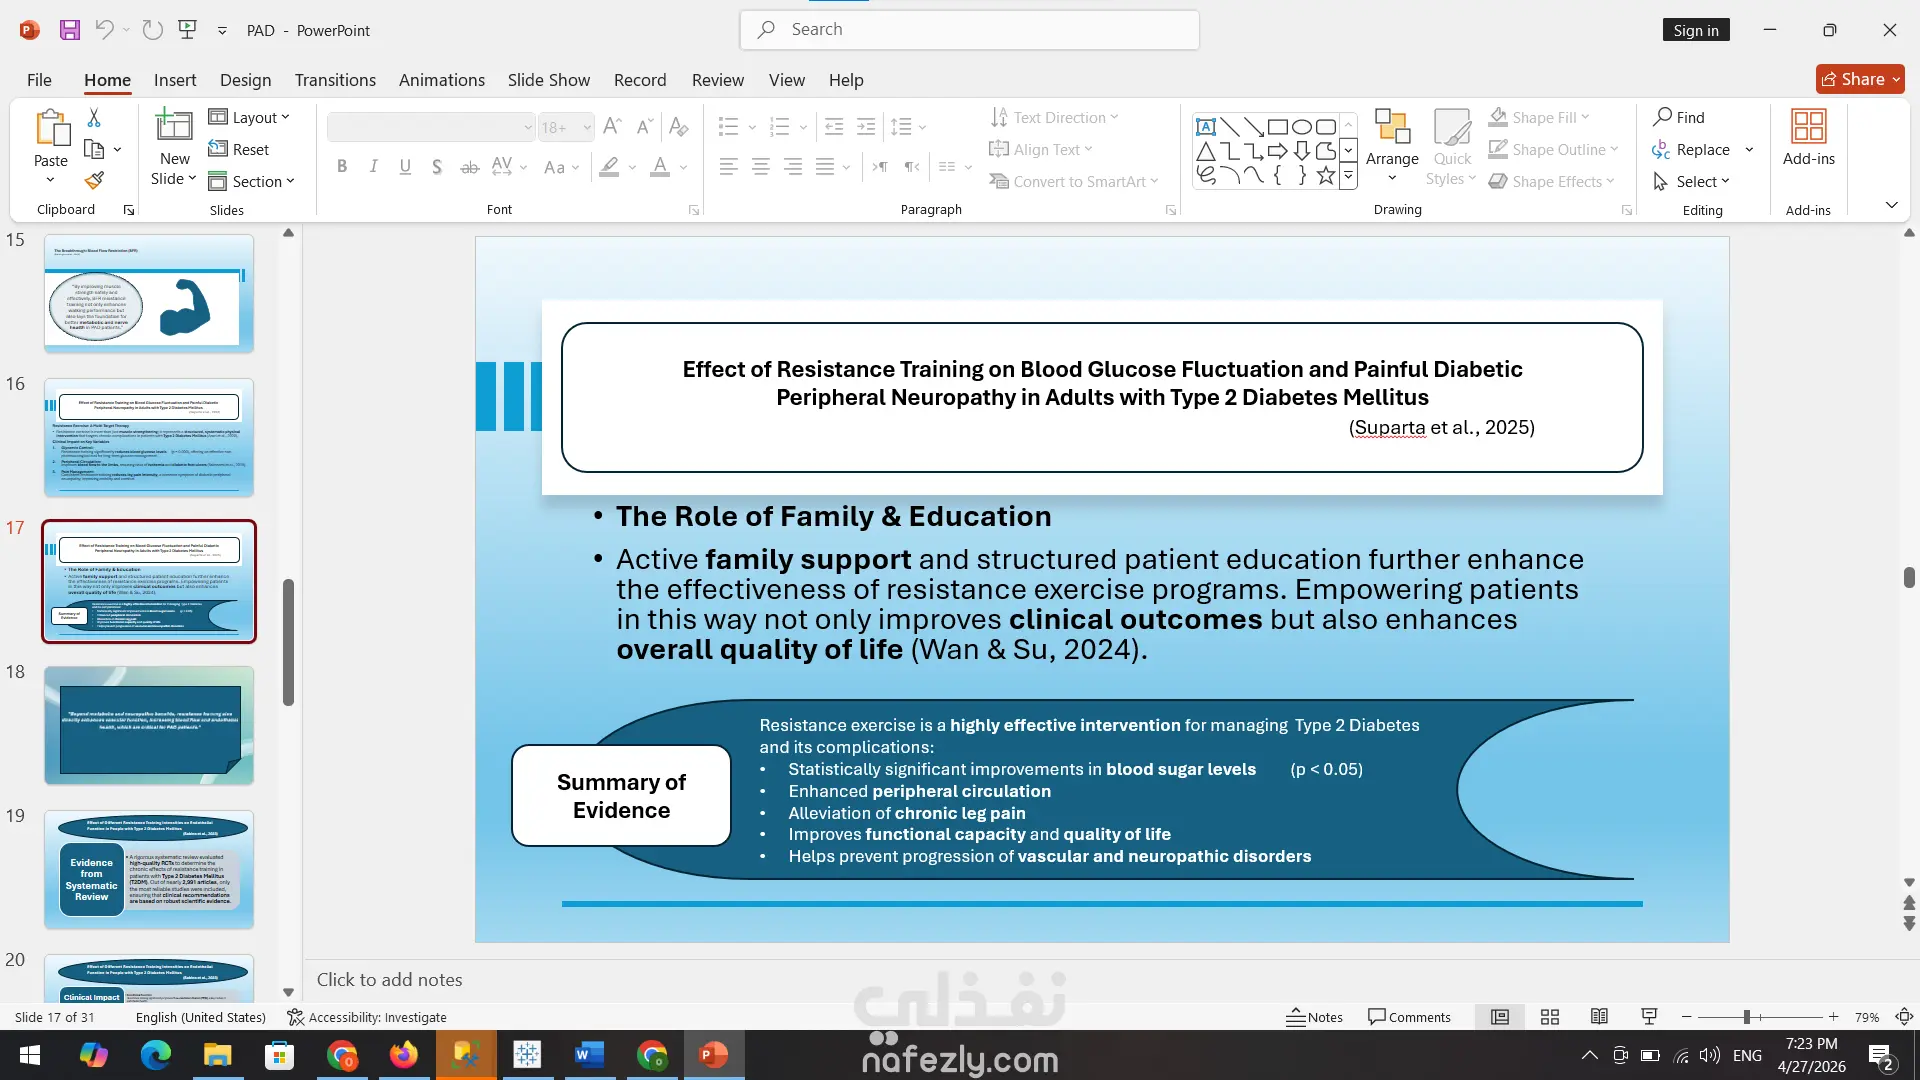The height and width of the screenshot is (1080, 1920).
Task: Toggle Notes pane in status bar
Action: (x=1314, y=1017)
